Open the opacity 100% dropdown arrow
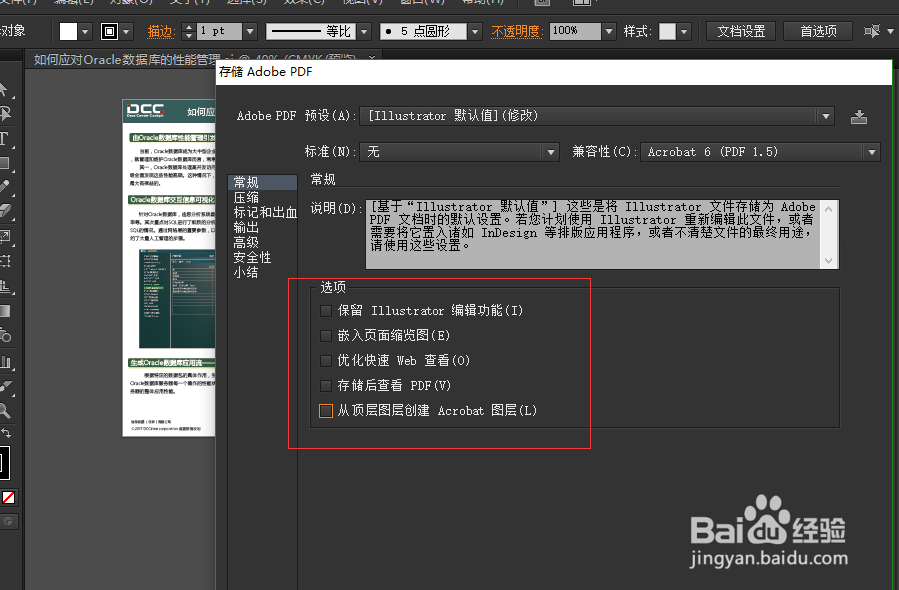 point(609,31)
